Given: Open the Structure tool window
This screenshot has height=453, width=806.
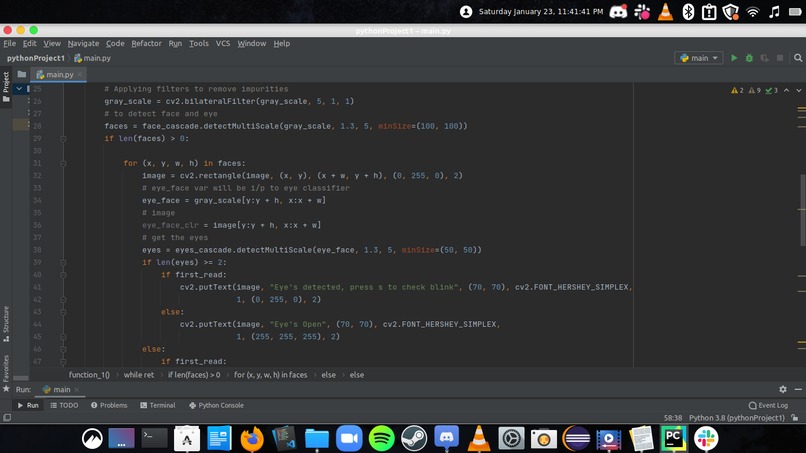Looking at the screenshot, I should [x=6, y=324].
